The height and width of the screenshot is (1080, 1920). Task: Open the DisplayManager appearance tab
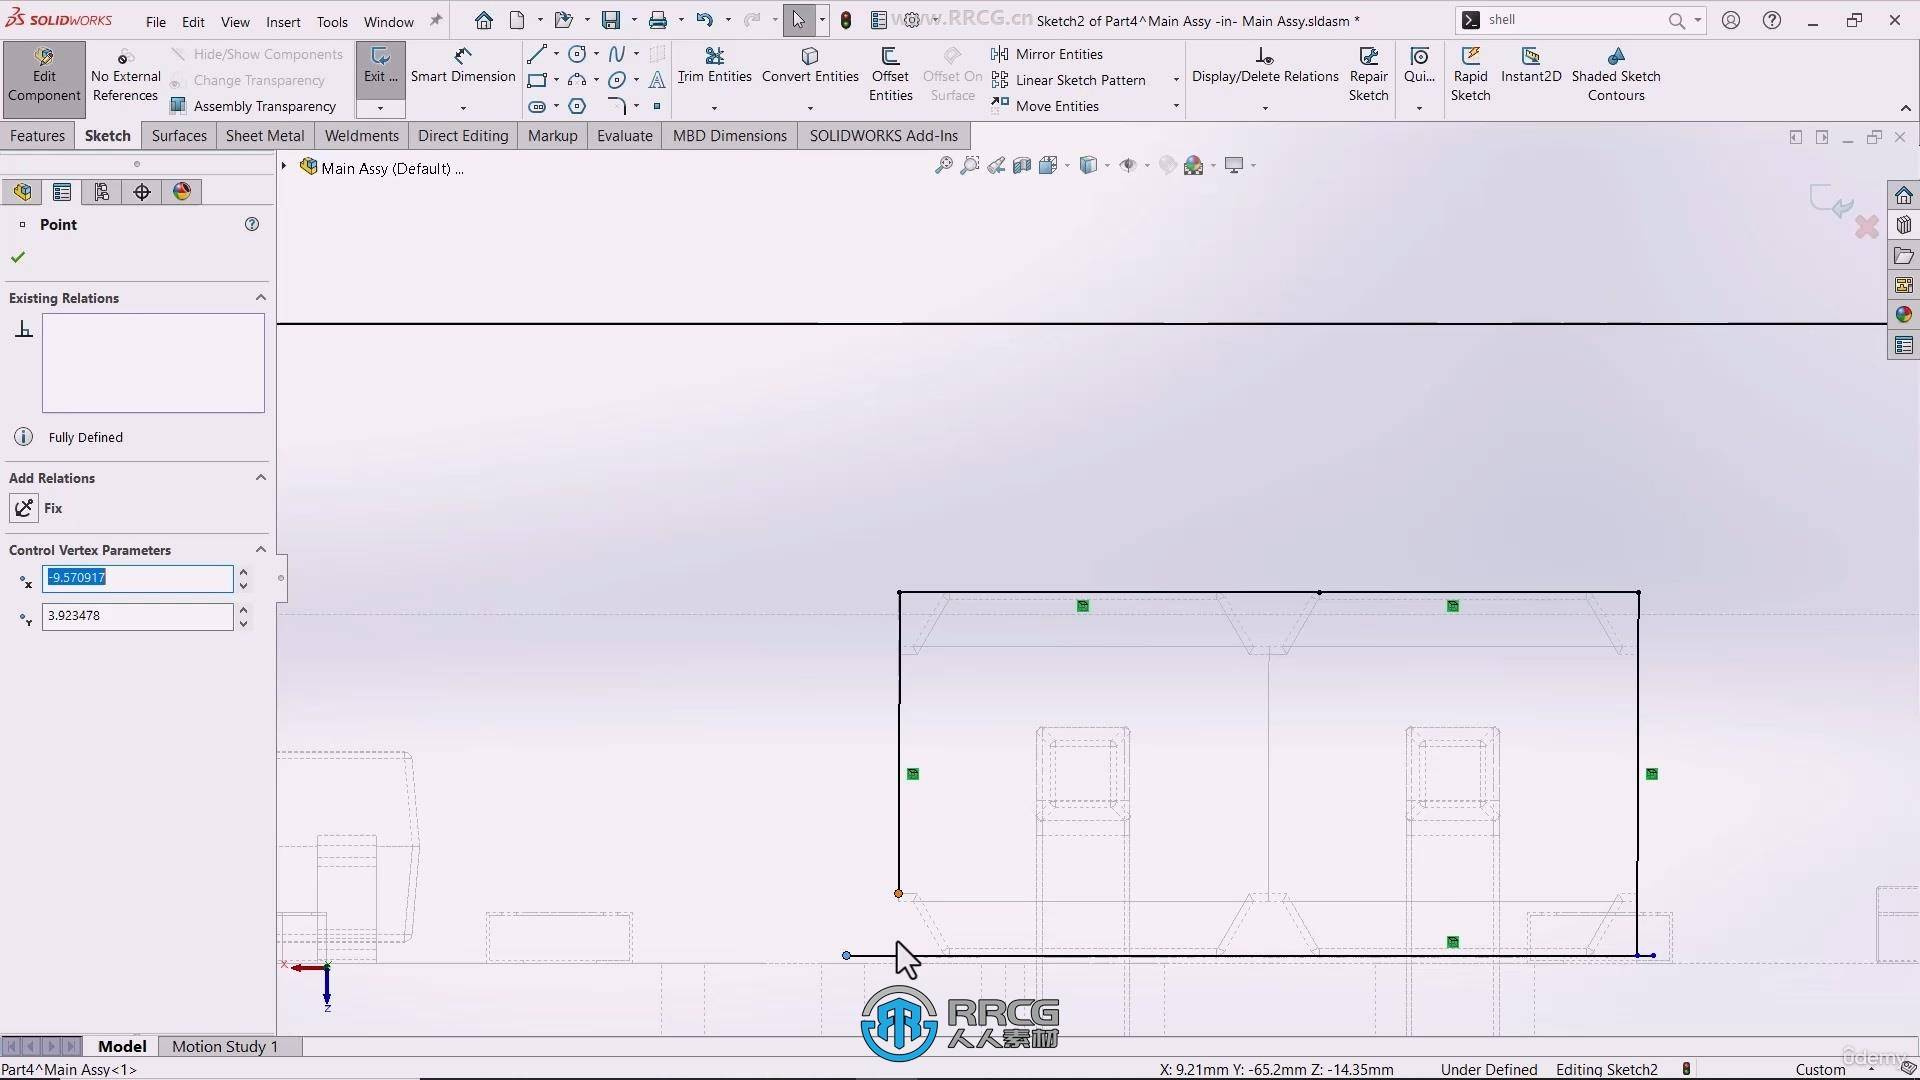click(x=182, y=192)
